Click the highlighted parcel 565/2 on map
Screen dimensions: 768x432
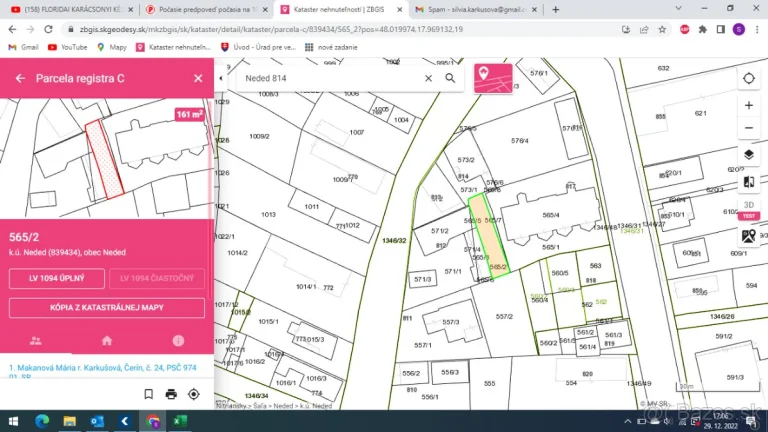click(x=490, y=237)
